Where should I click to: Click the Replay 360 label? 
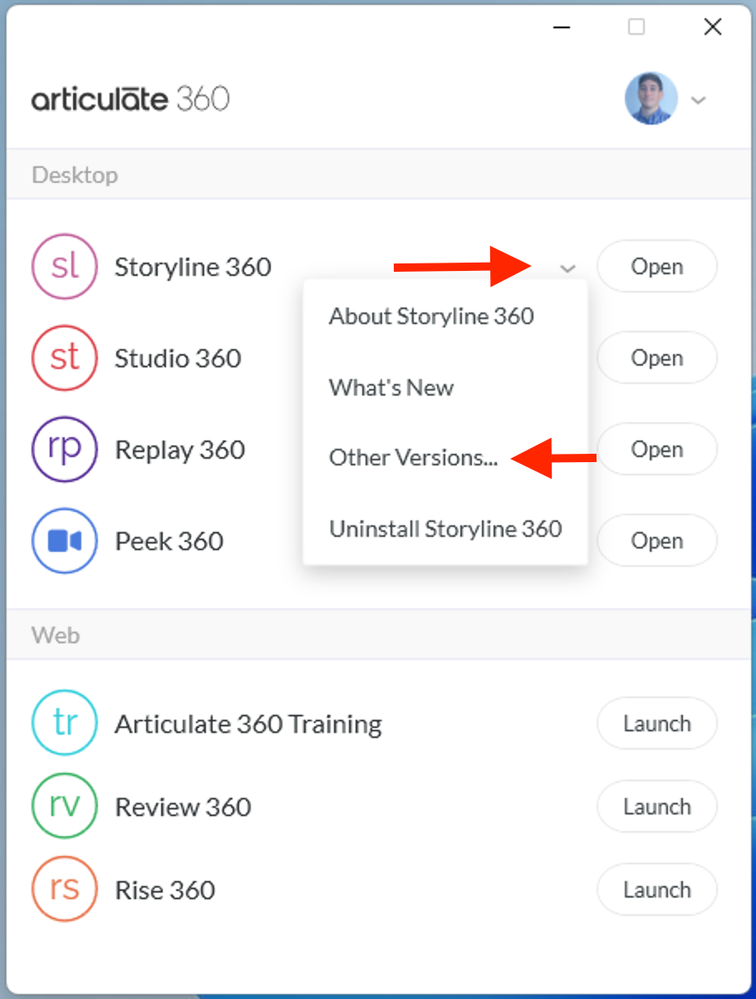point(180,450)
